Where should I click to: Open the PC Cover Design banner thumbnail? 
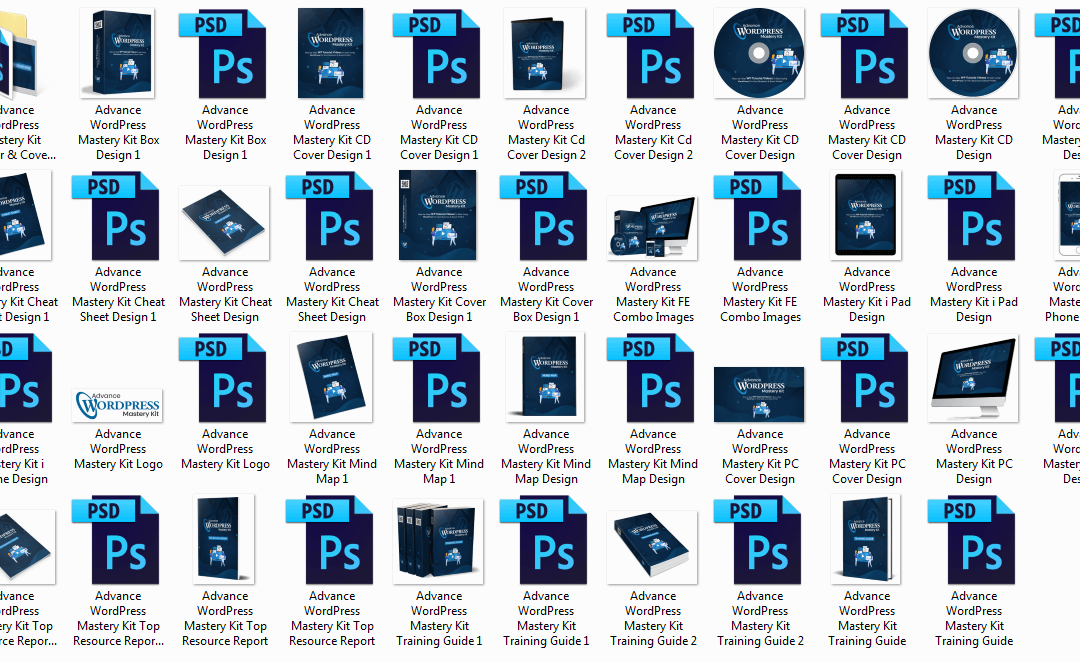pos(759,394)
